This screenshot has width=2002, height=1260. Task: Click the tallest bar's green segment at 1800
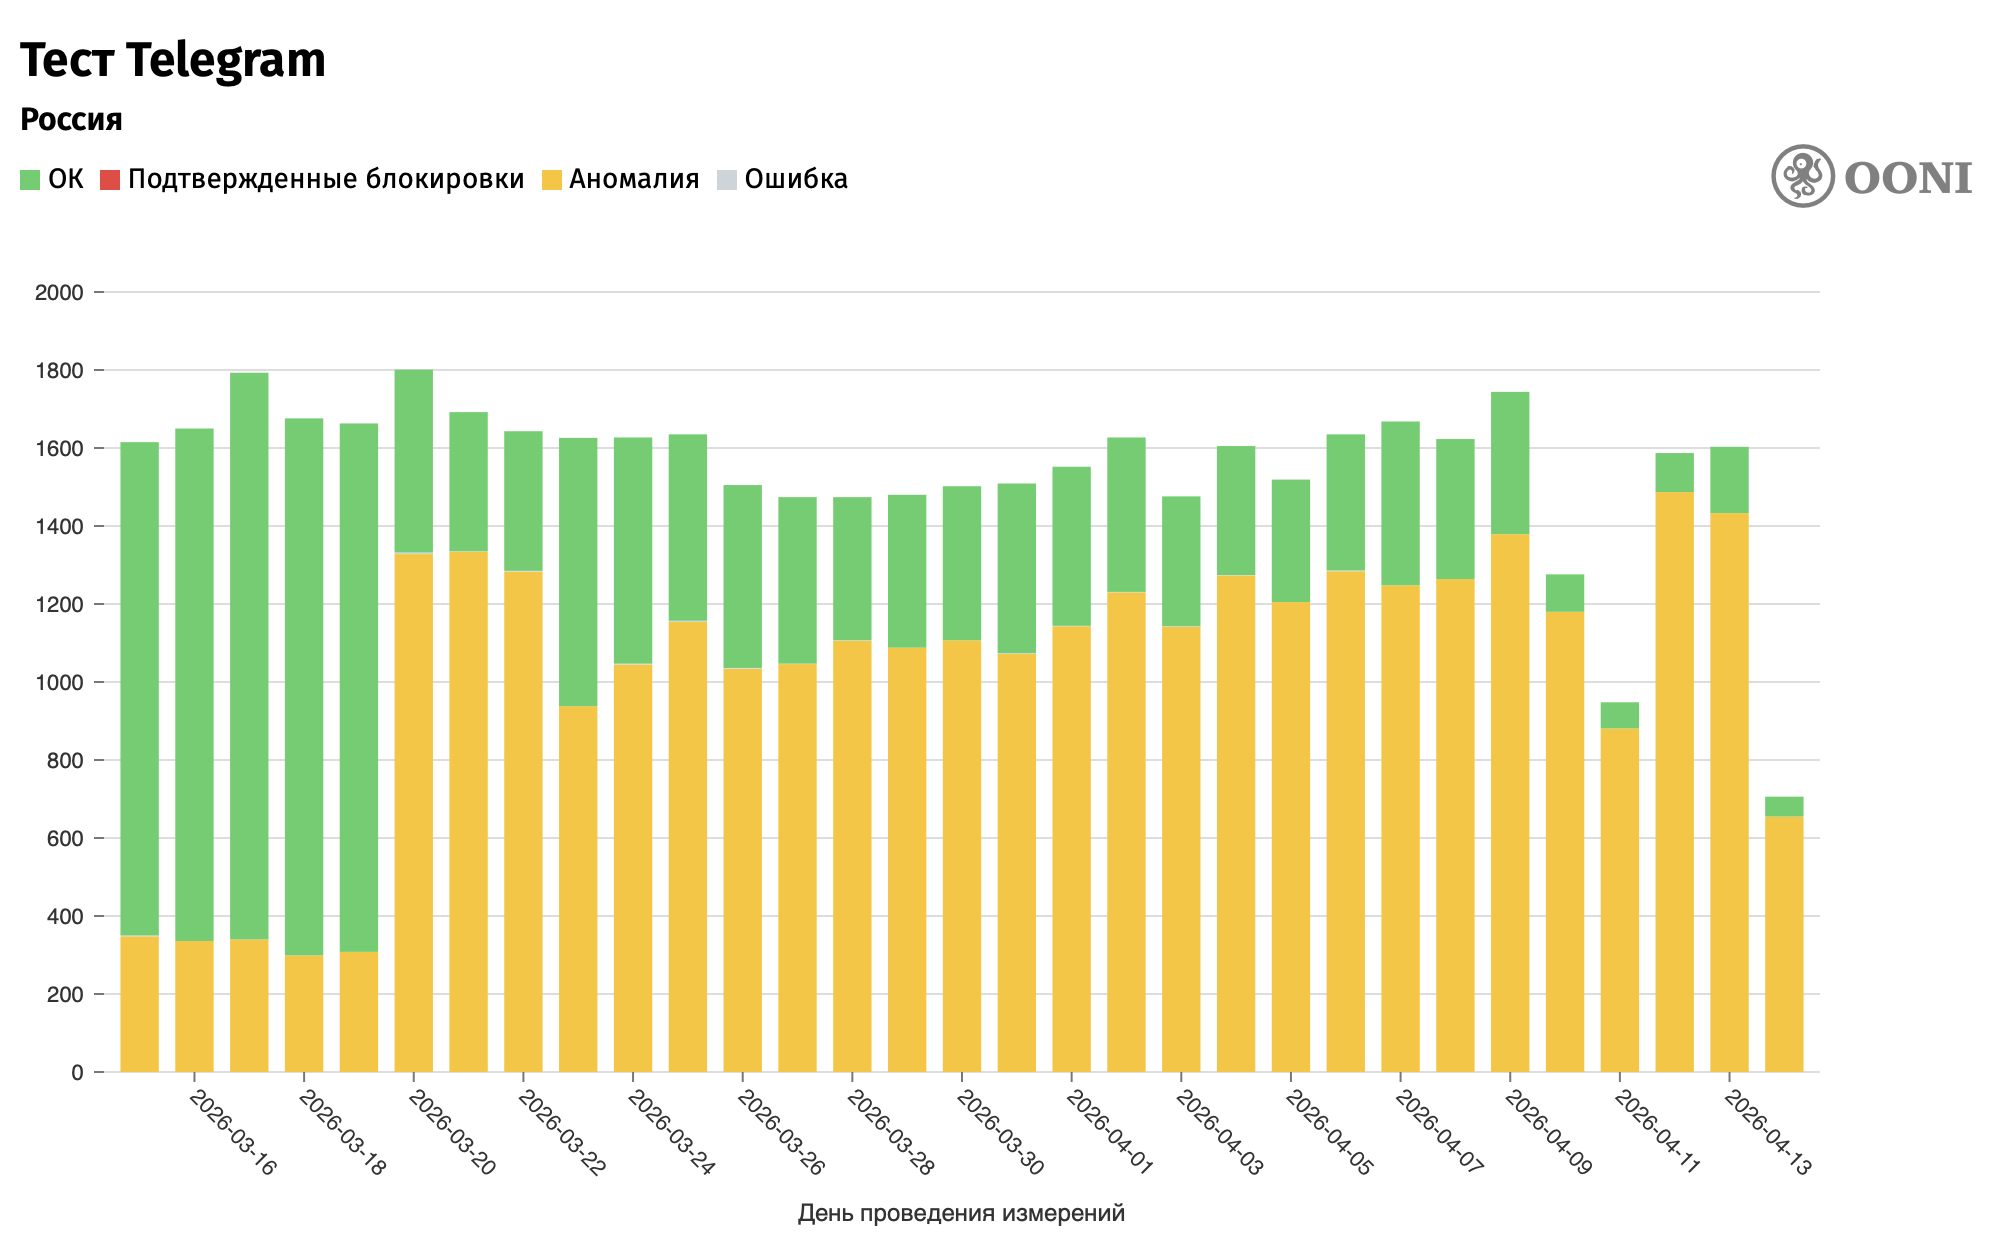click(414, 460)
